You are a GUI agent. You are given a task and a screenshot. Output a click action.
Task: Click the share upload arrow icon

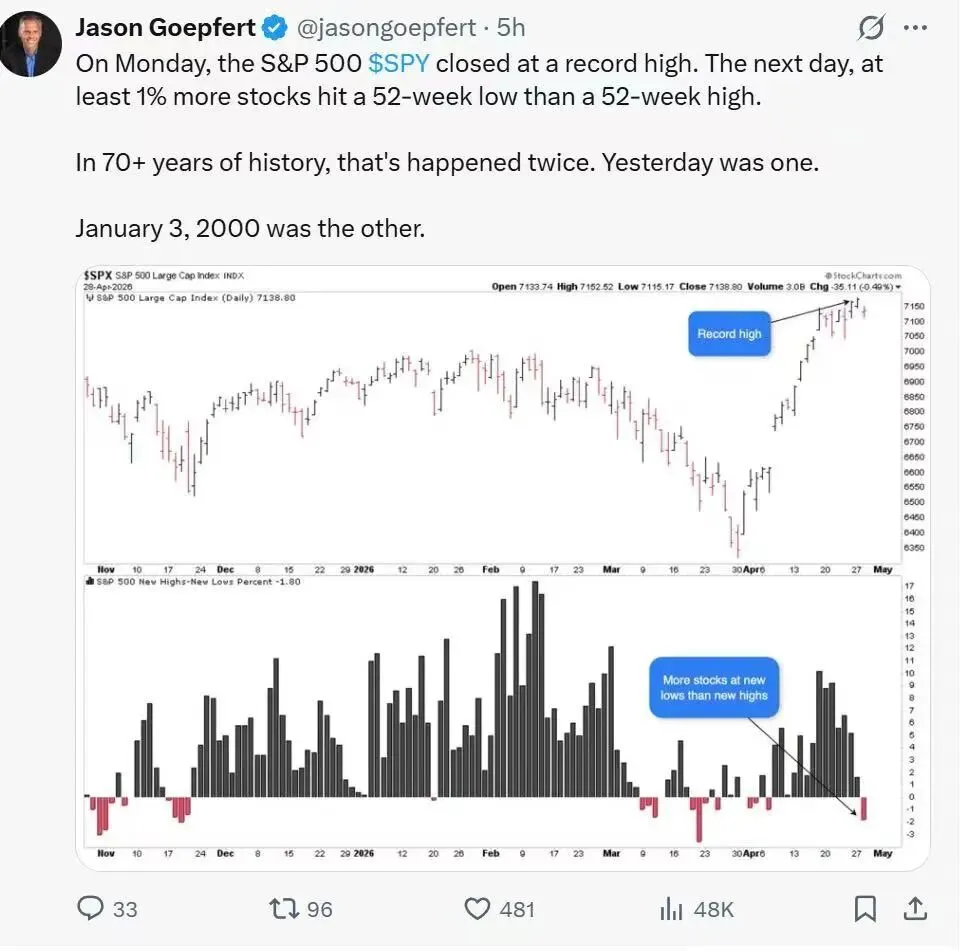point(914,908)
